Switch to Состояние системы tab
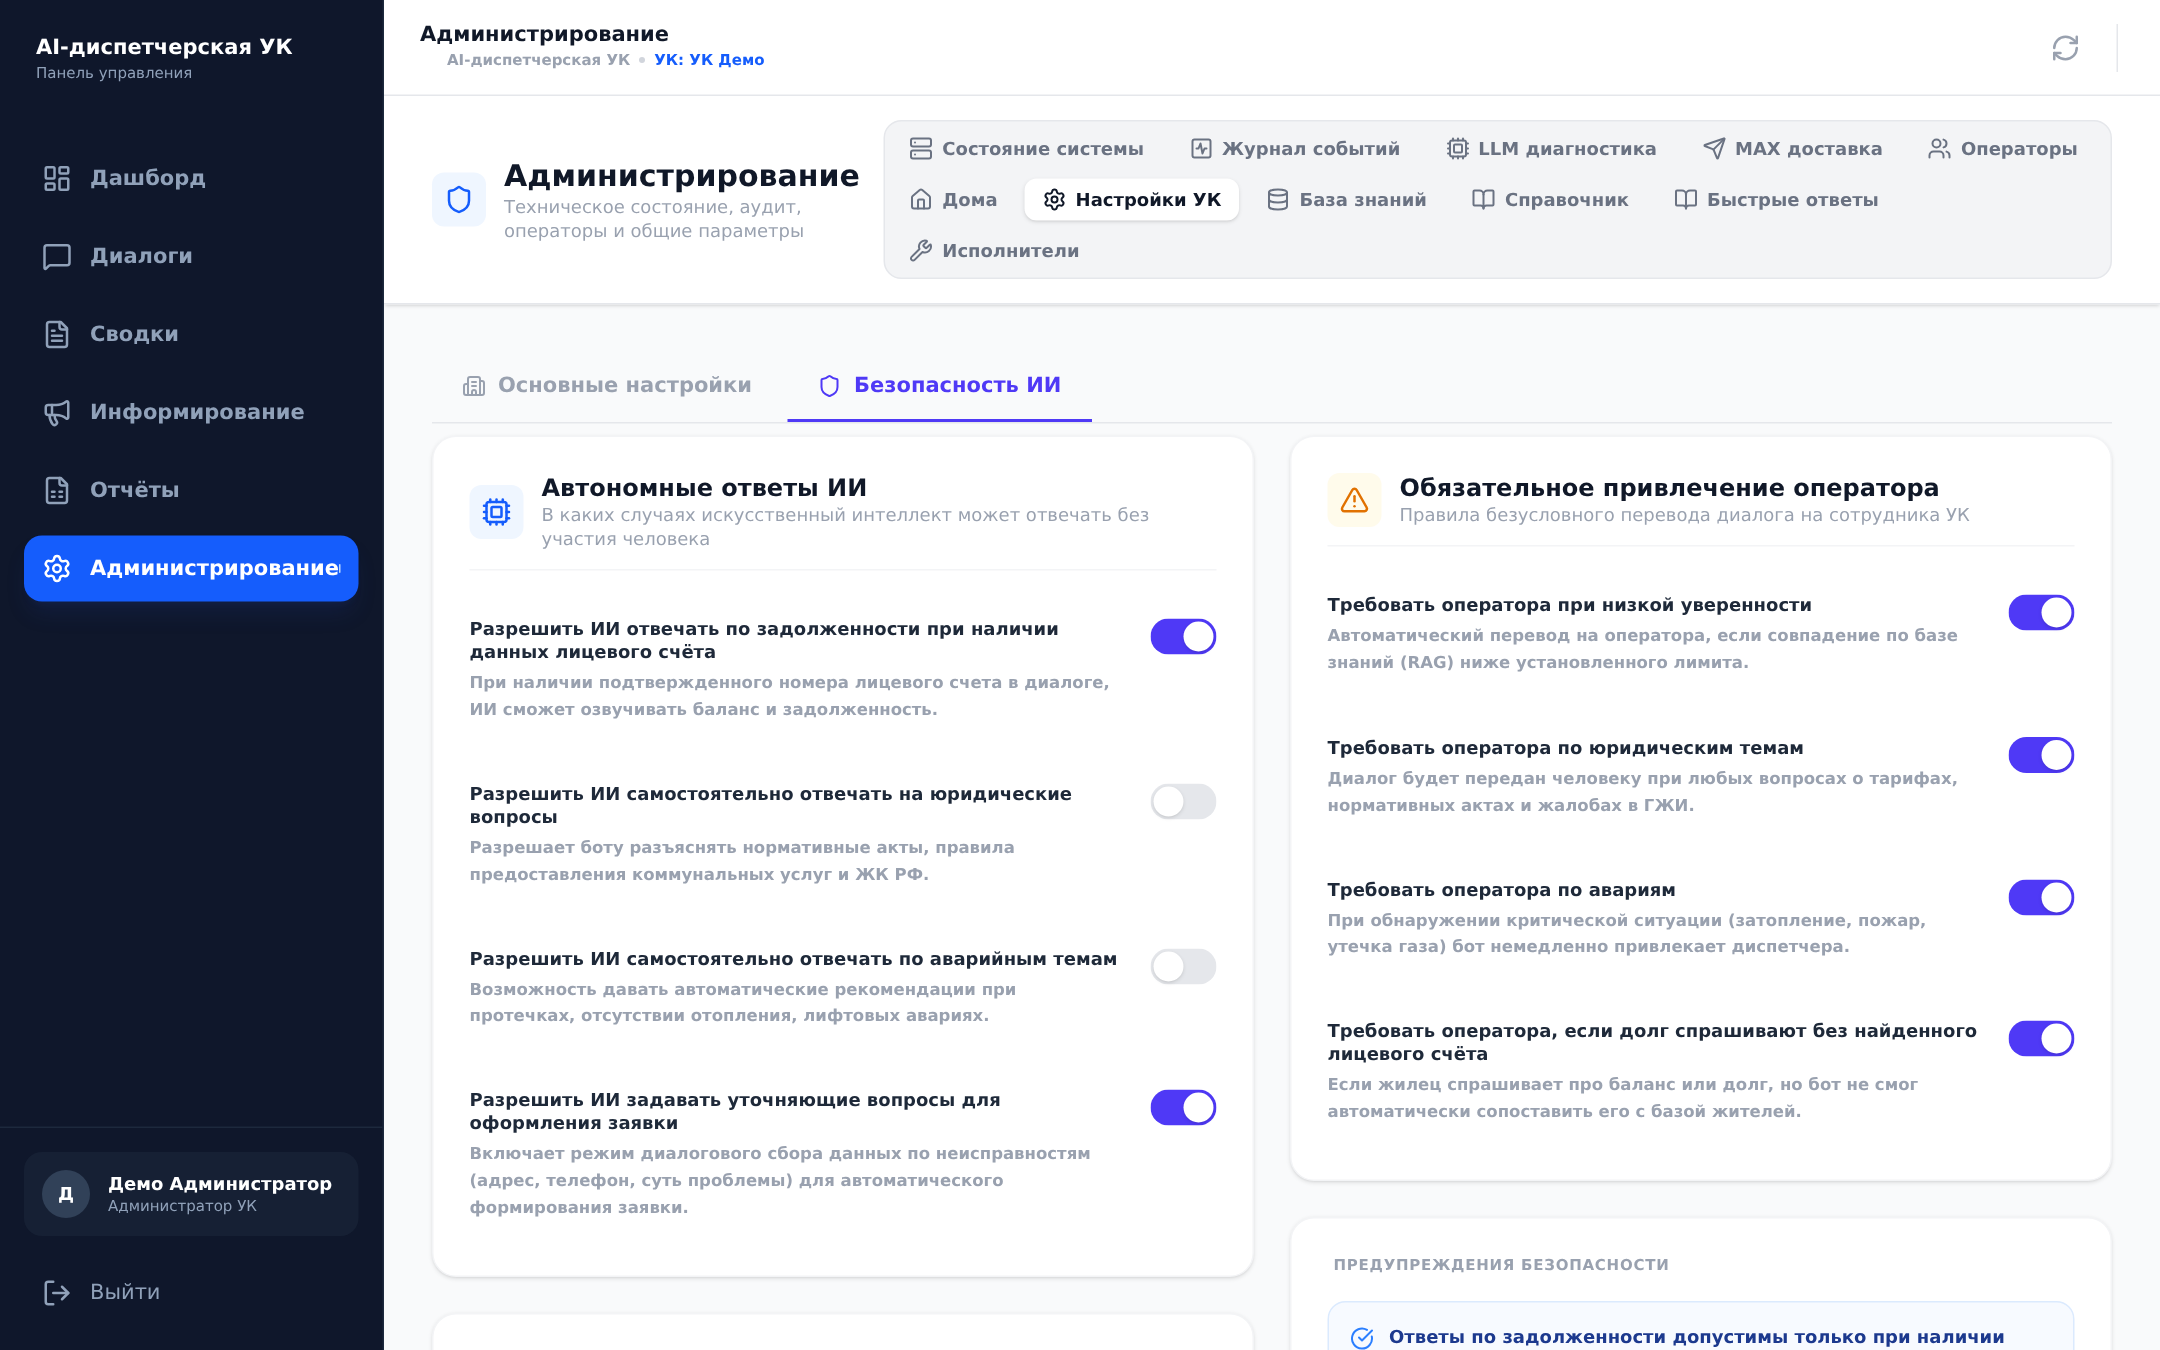2160x1350 pixels. [x=1026, y=149]
